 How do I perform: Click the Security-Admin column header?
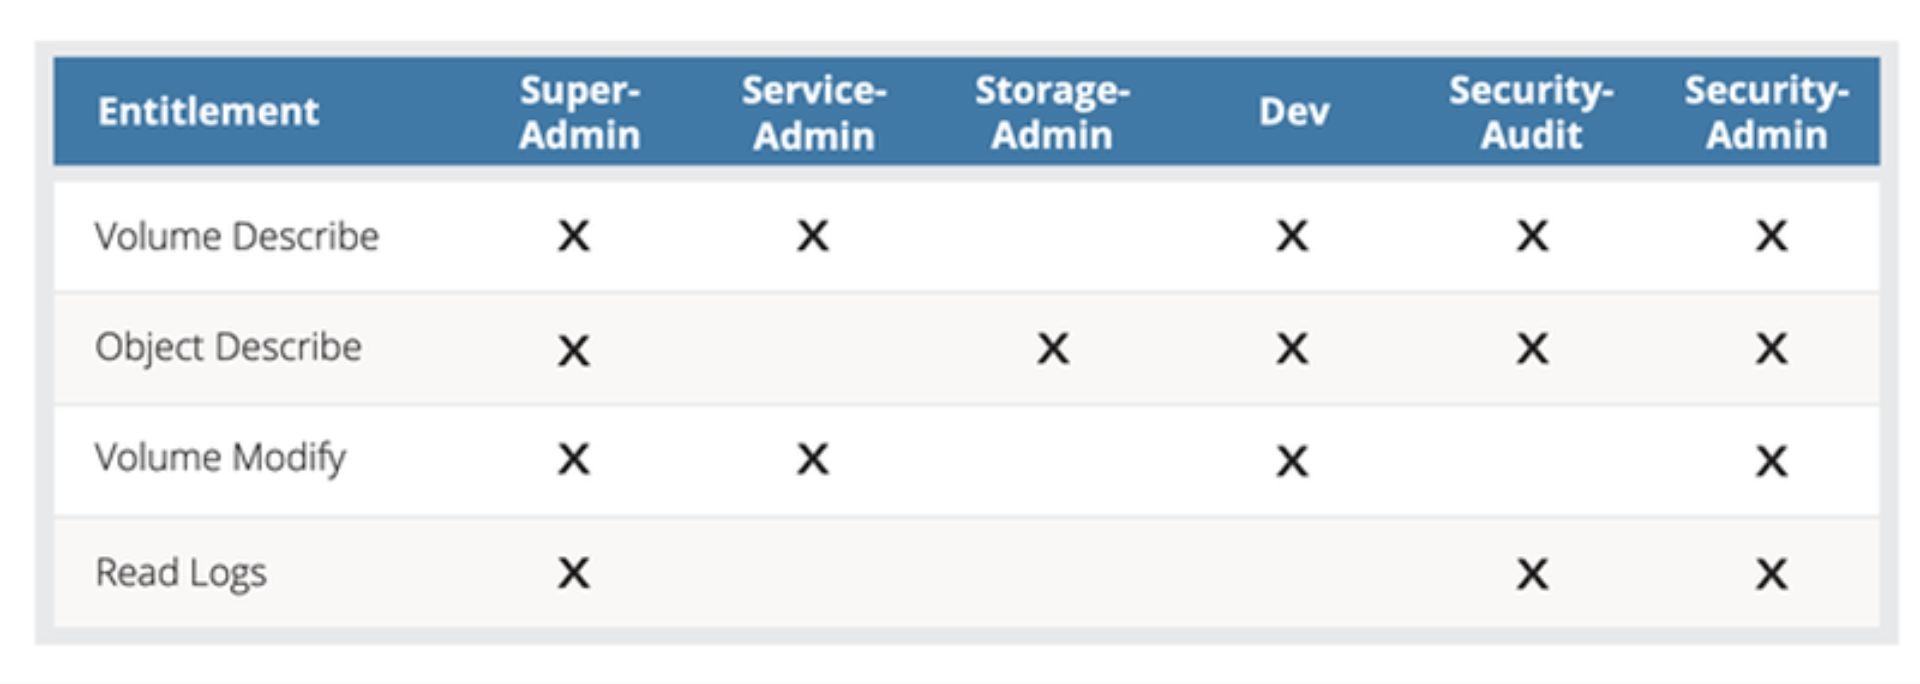pos(1766,112)
